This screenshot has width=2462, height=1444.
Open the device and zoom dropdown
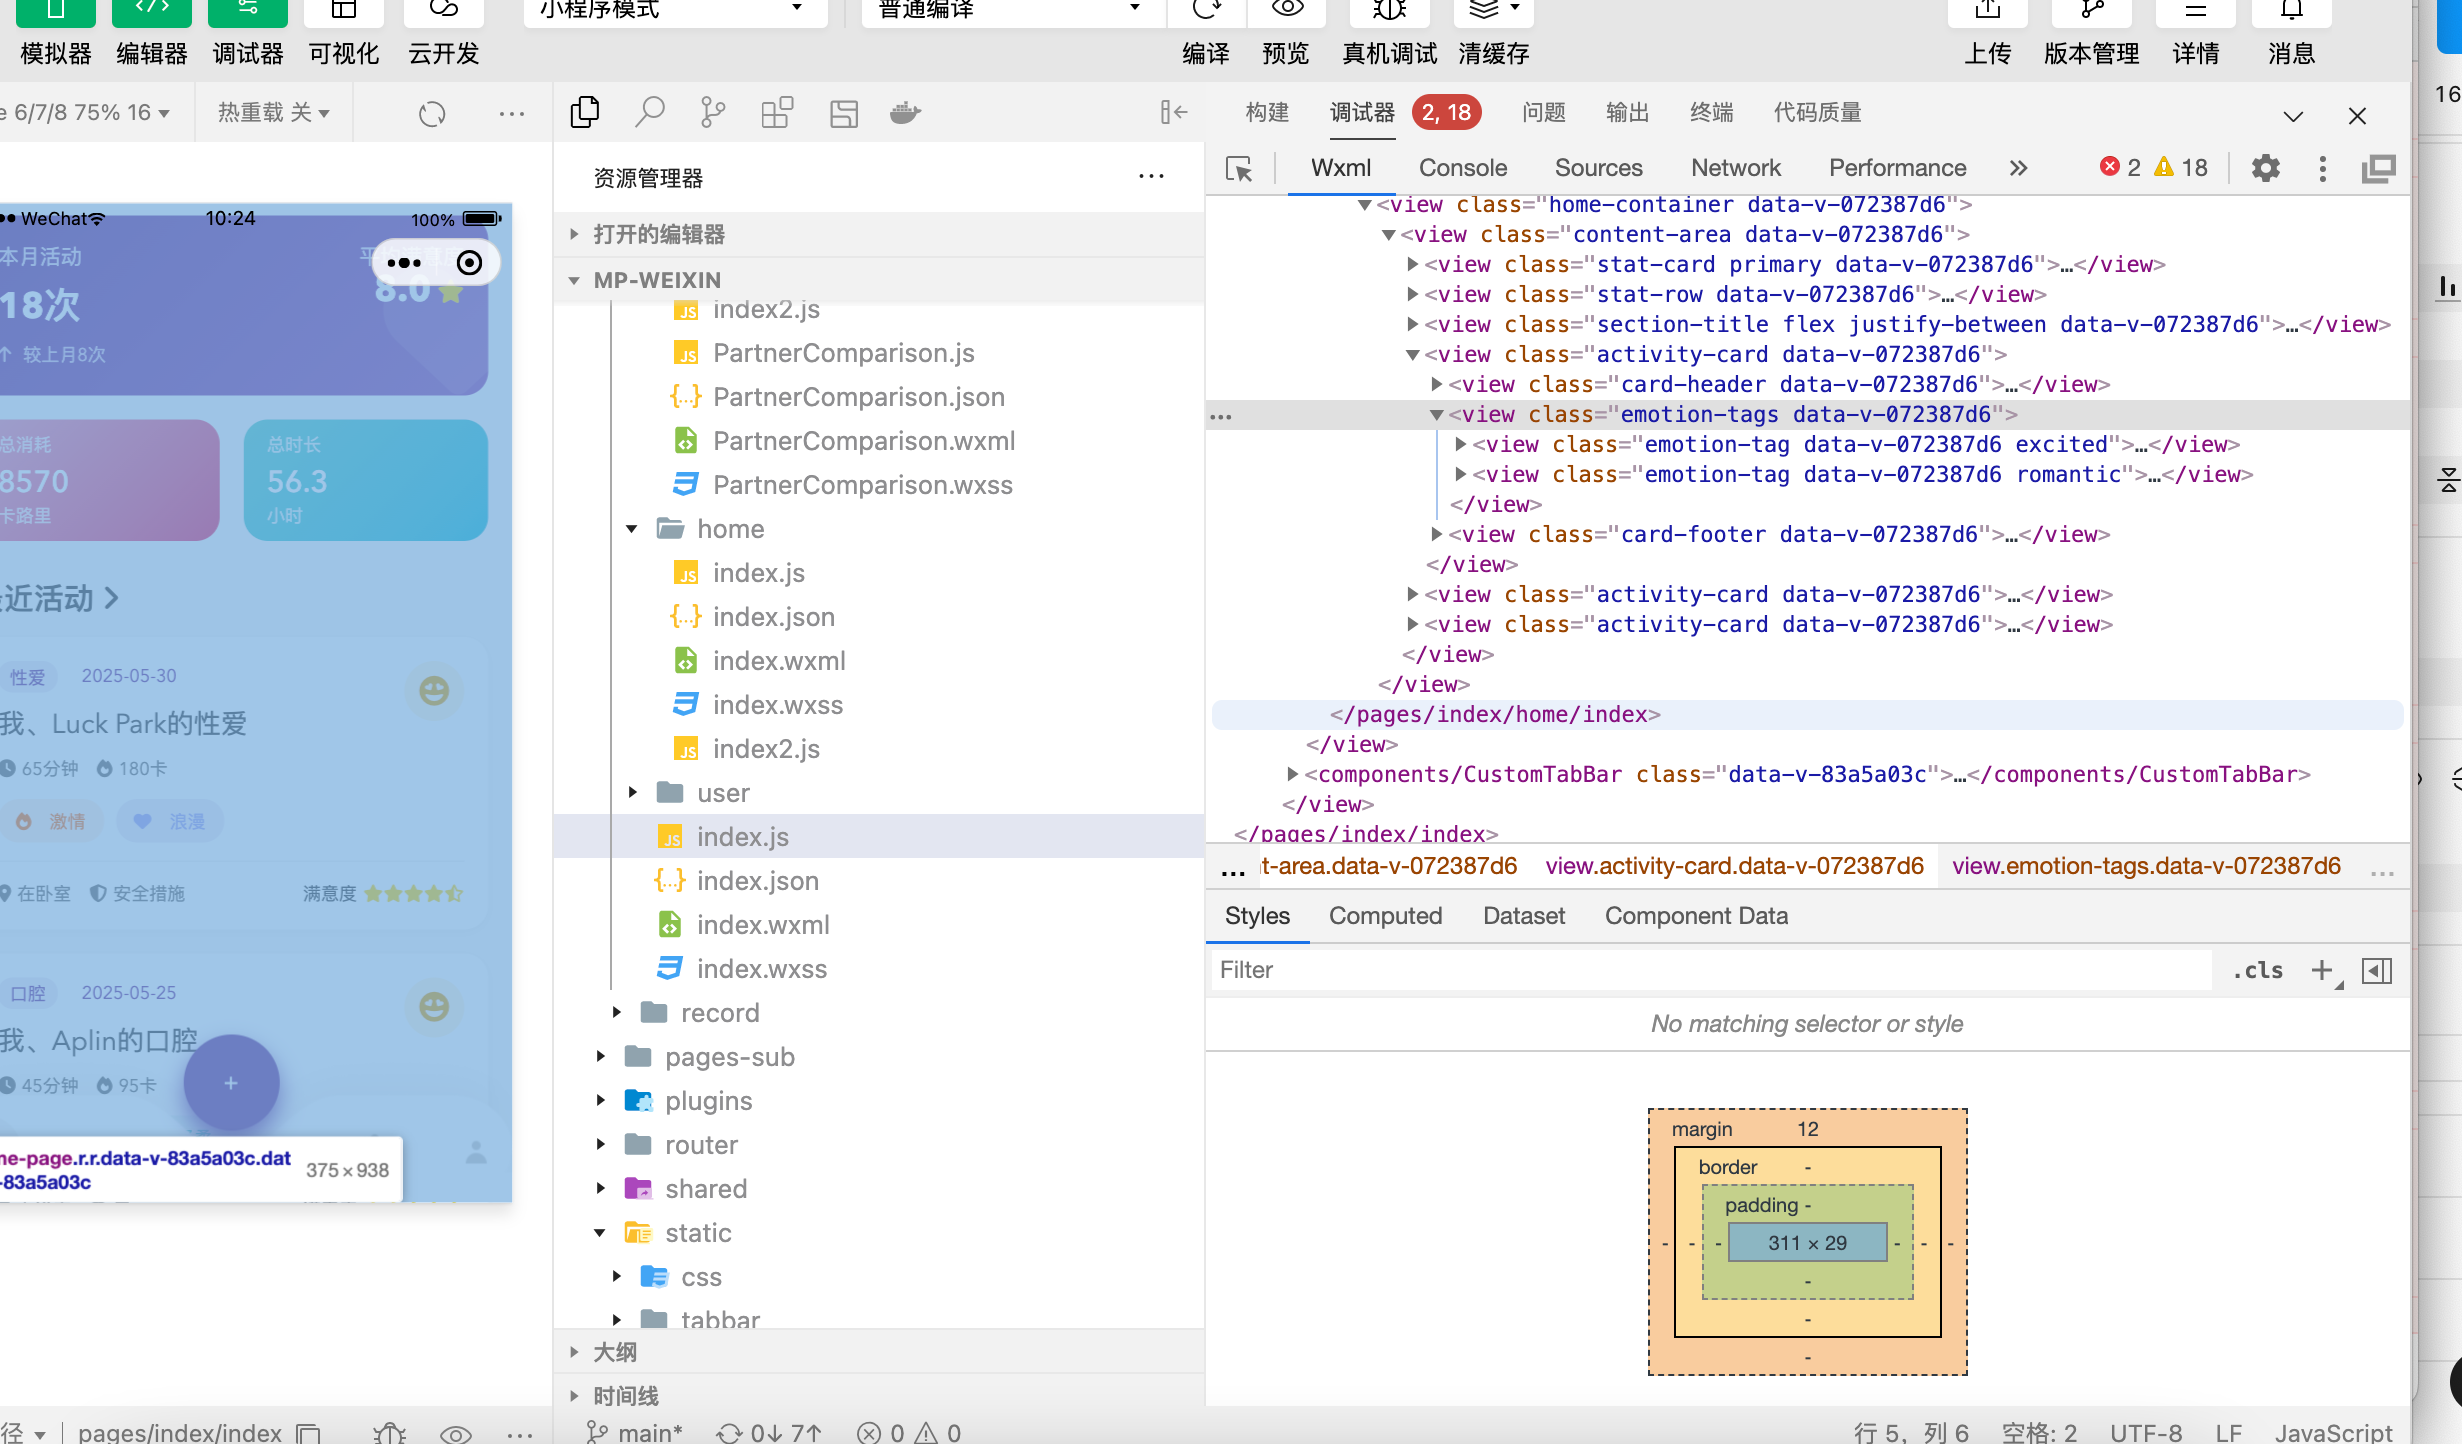(85, 113)
